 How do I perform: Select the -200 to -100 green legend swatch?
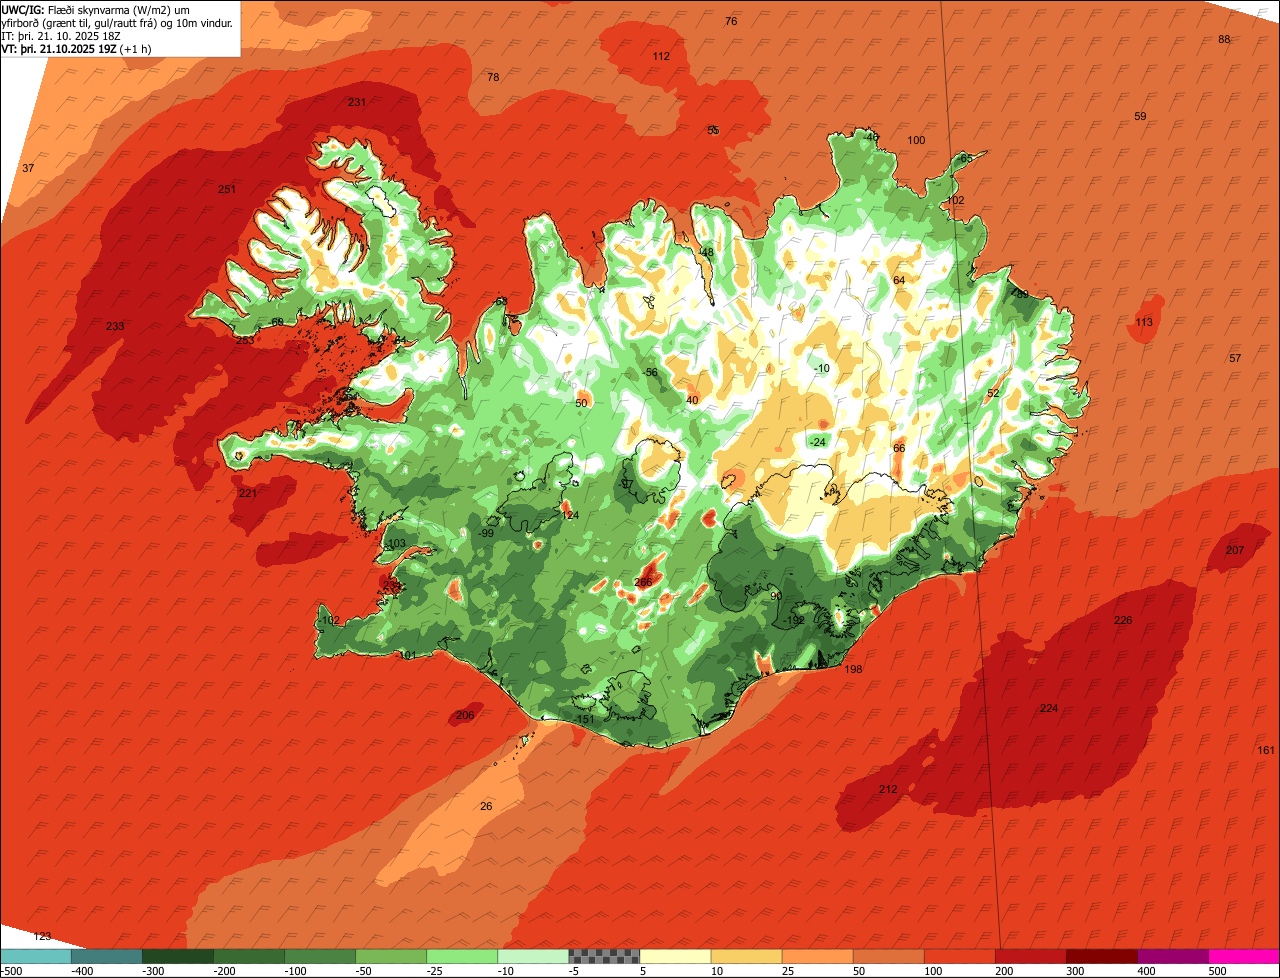(249, 956)
